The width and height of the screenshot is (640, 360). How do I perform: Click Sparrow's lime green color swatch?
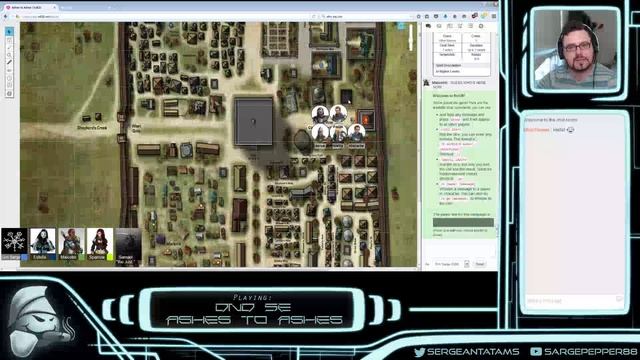tap(110, 257)
